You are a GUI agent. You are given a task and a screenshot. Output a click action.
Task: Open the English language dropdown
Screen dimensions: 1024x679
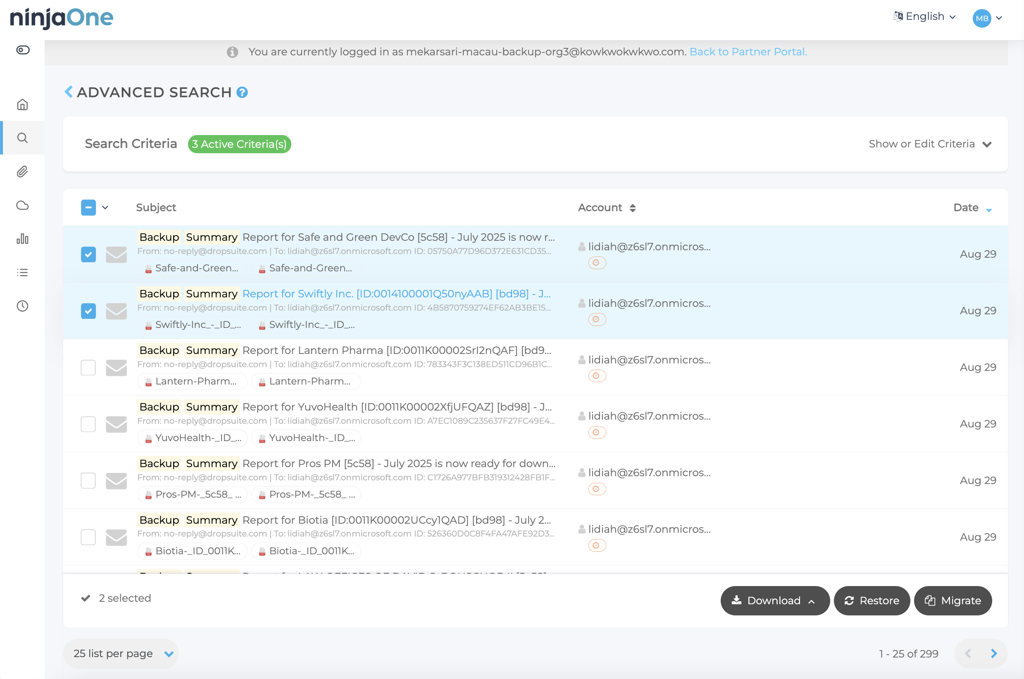924,17
